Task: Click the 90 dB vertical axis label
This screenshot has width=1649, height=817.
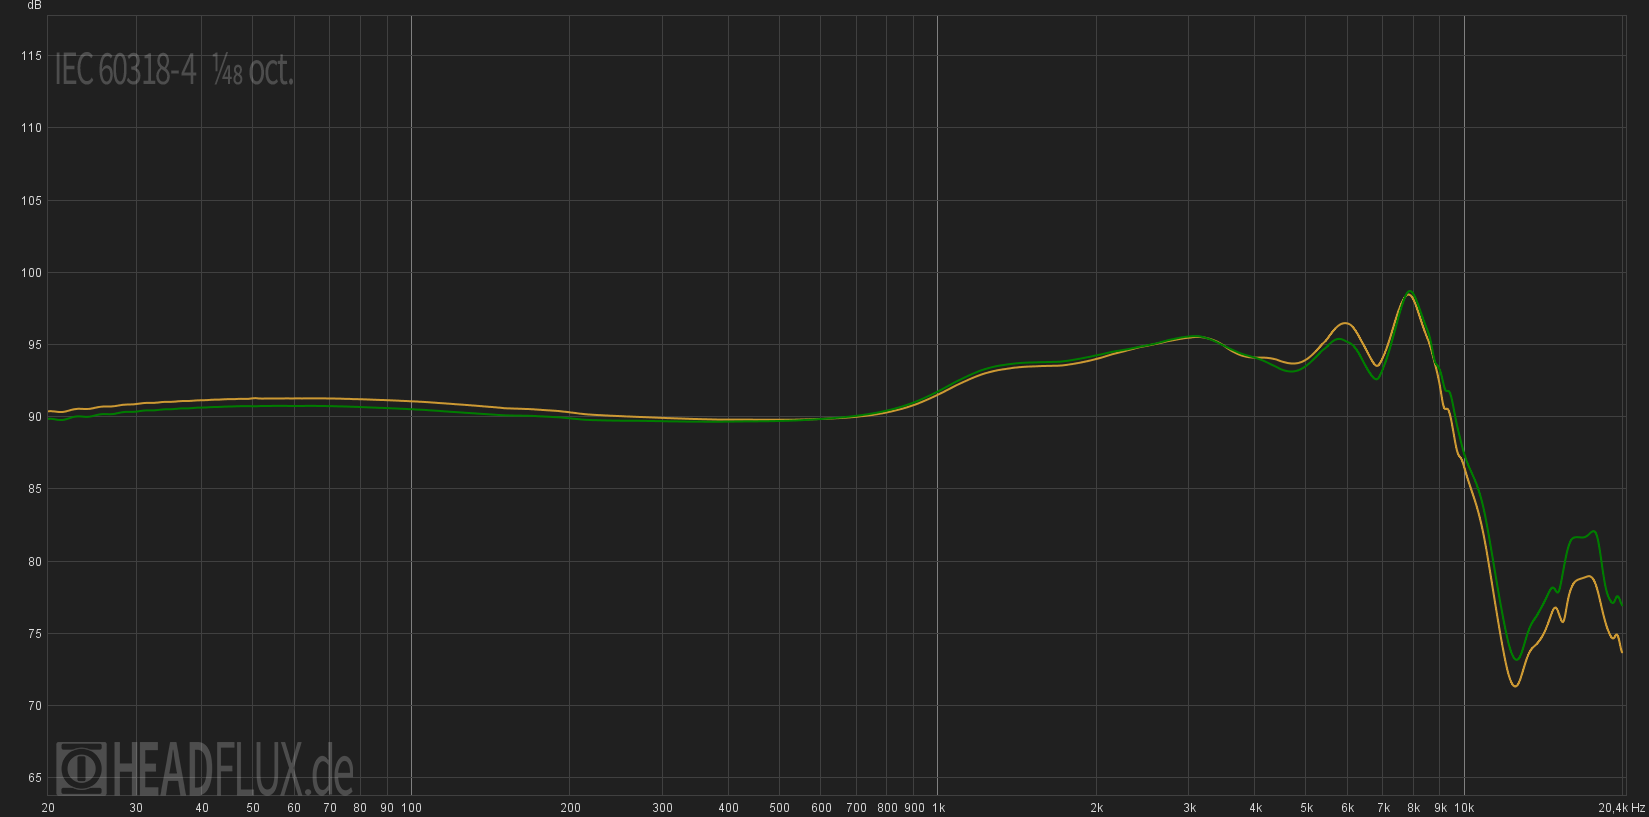Action: tap(35, 417)
